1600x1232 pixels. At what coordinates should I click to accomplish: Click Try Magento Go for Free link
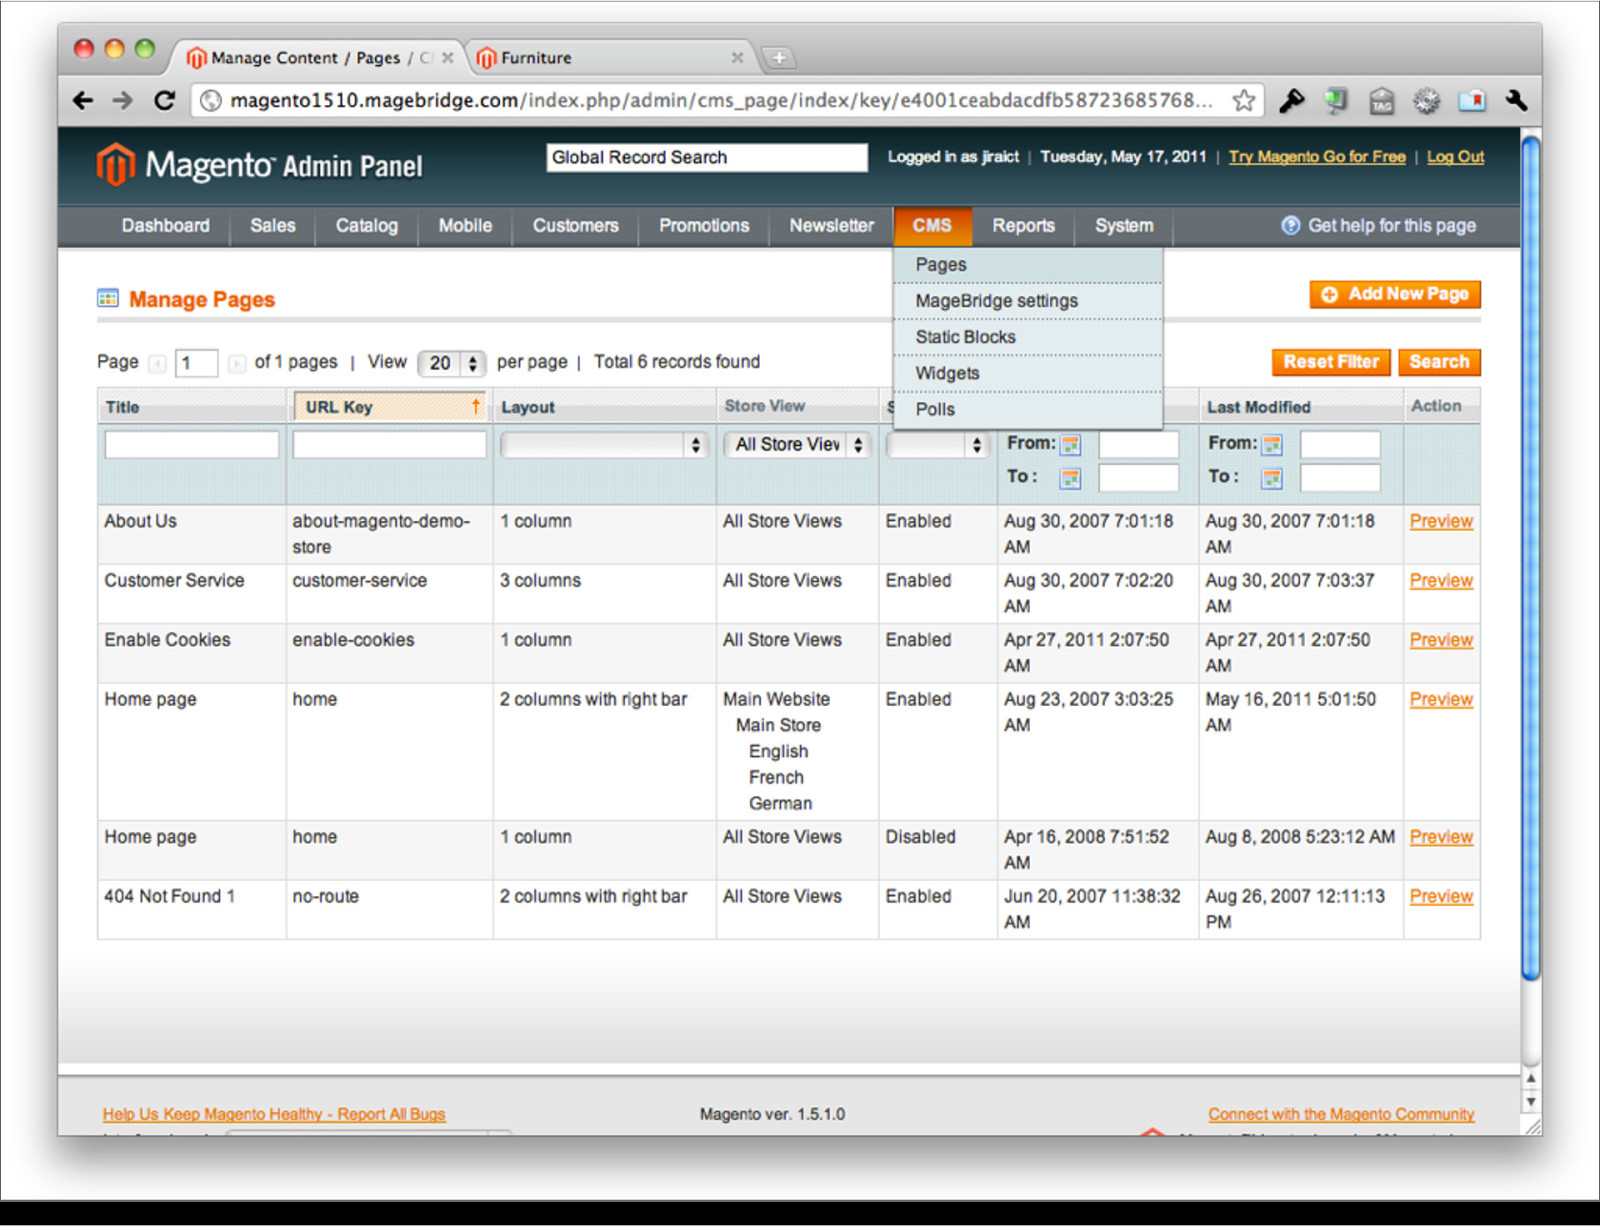[x=1317, y=157]
